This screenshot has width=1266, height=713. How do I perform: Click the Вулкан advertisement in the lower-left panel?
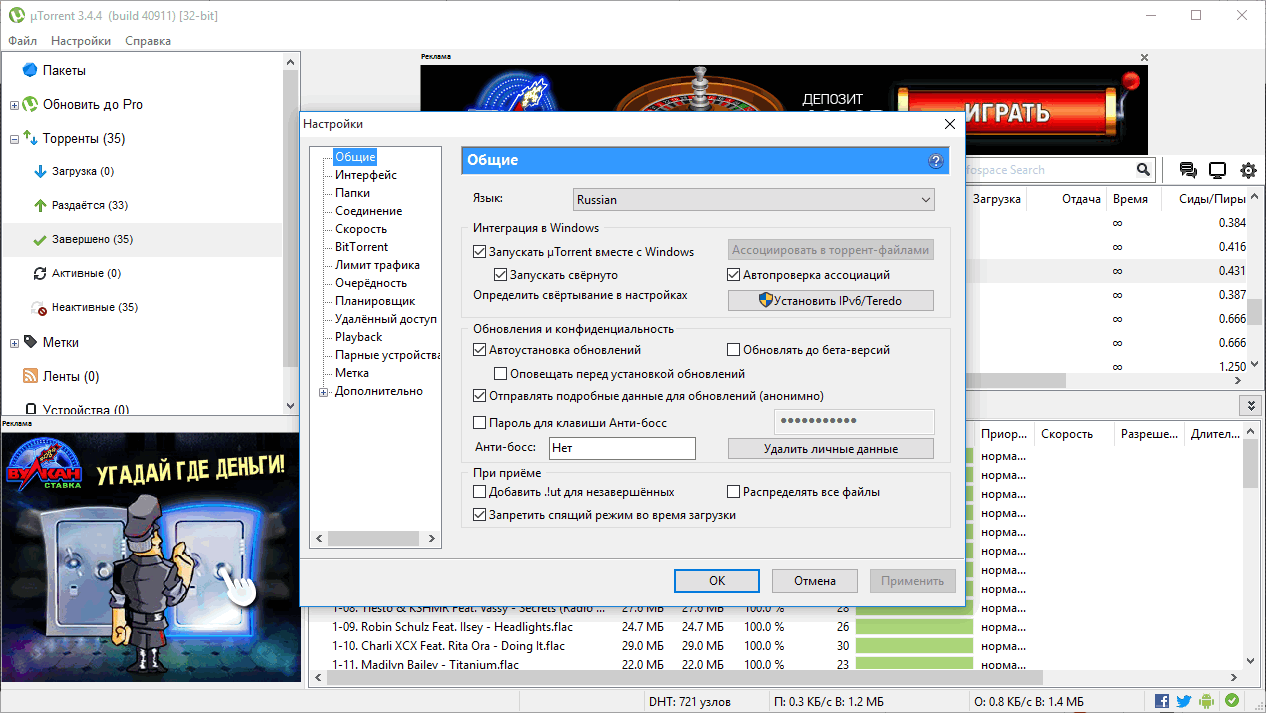pos(151,558)
